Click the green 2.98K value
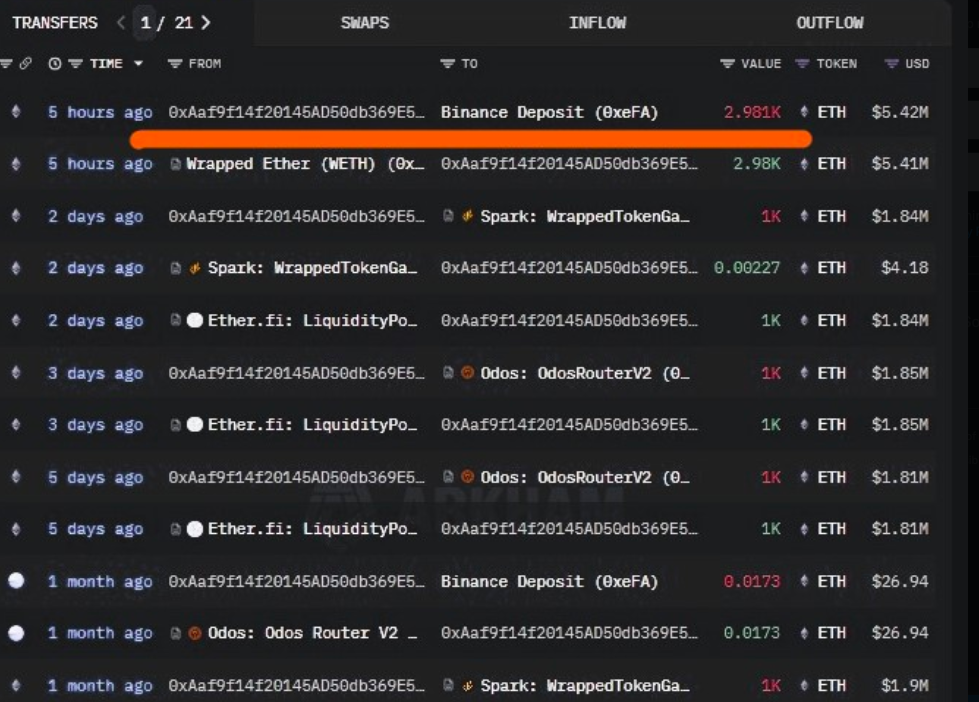979x702 pixels. pos(756,164)
